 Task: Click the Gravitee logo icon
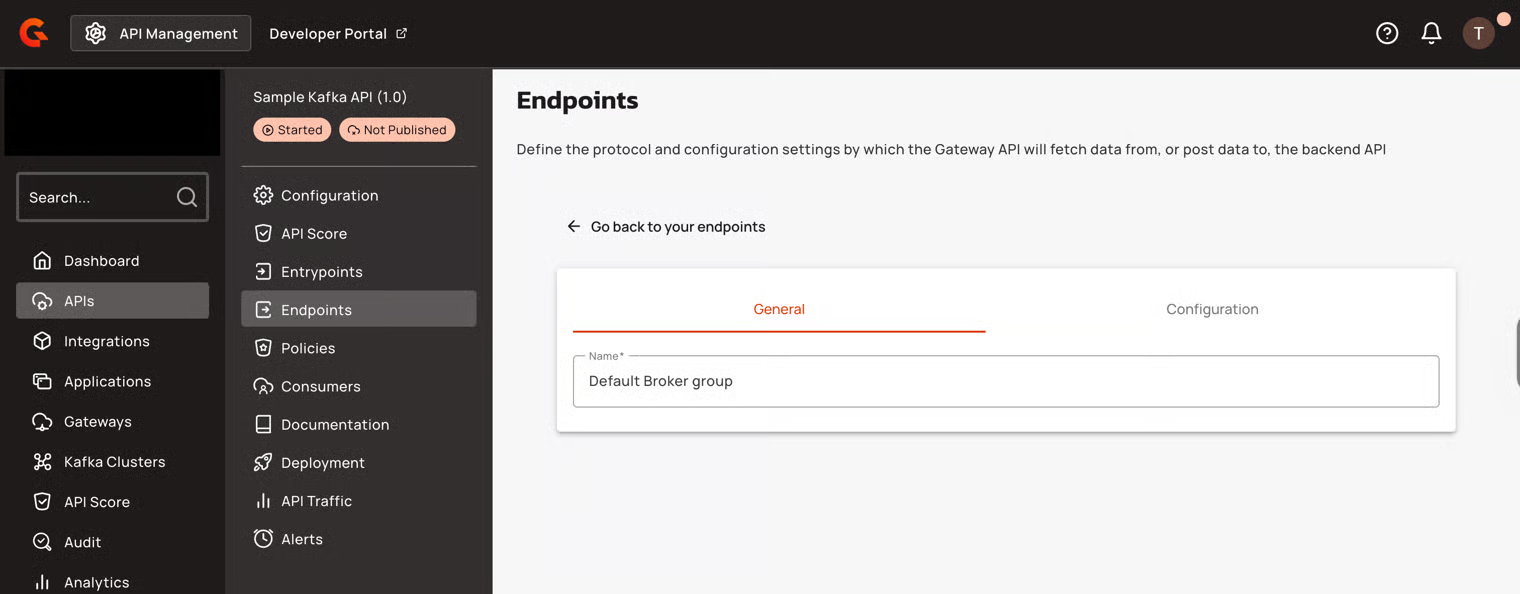coord(34,33)
